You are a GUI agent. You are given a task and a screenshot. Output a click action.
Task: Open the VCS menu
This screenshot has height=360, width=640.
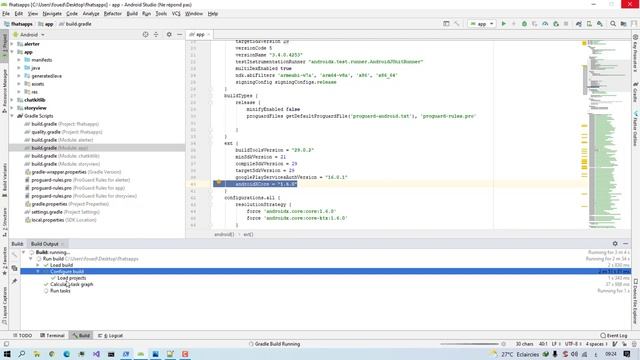[x=176, y=13]
